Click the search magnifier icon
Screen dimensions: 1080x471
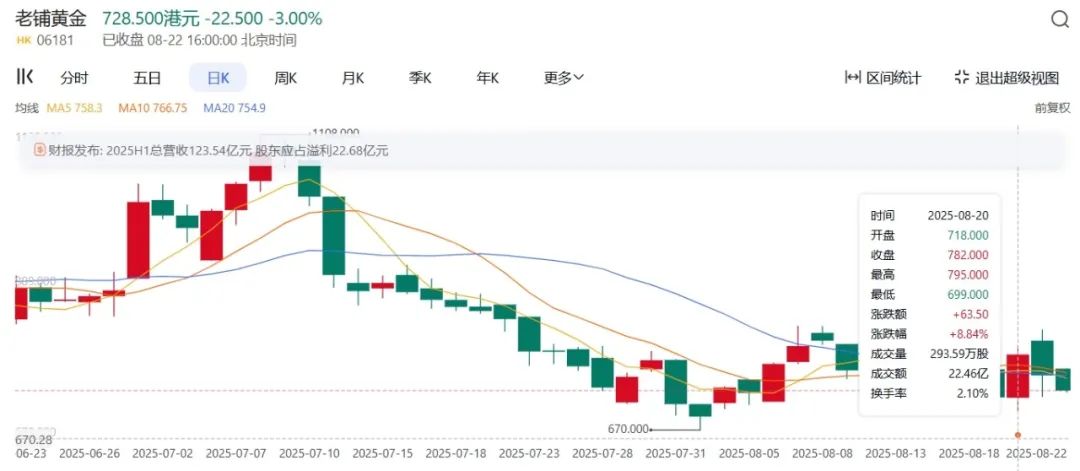1059,20
